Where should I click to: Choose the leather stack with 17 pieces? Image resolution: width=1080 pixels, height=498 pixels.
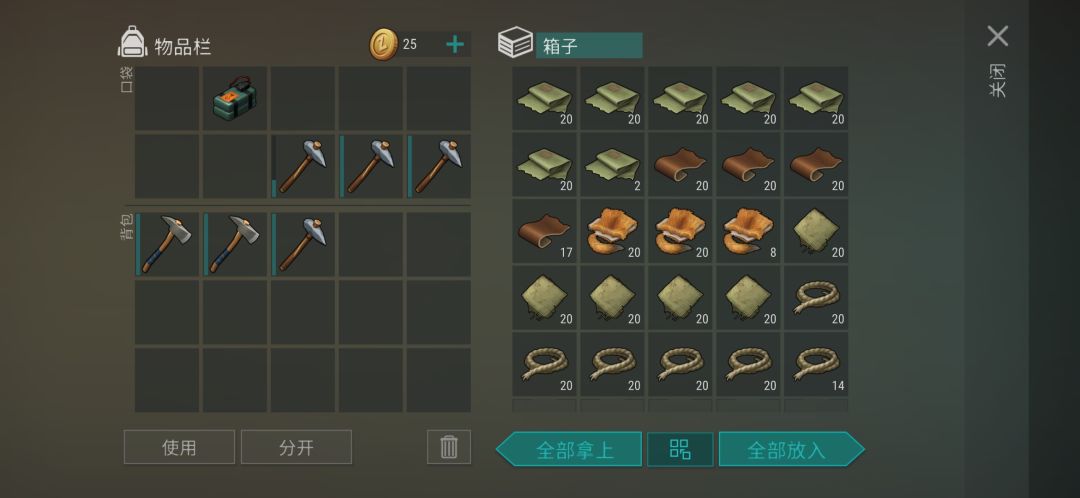tap(545, 231)
